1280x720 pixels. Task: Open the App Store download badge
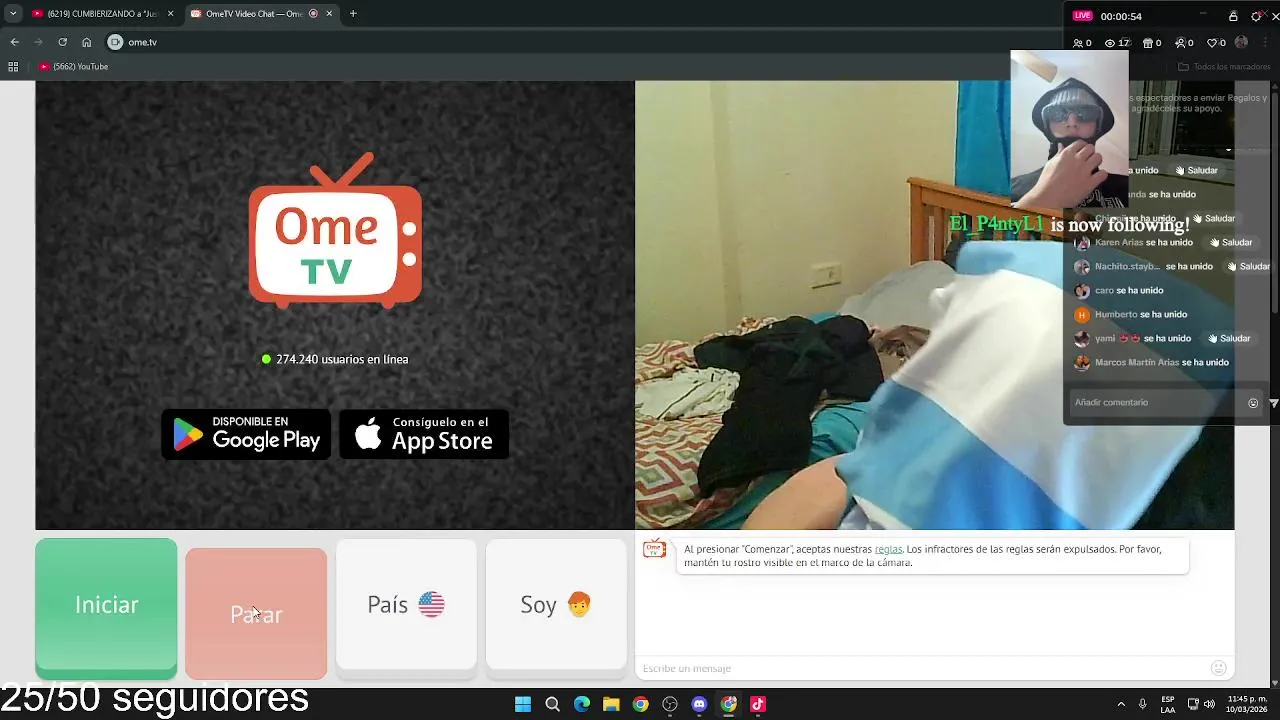pos(424,434)
